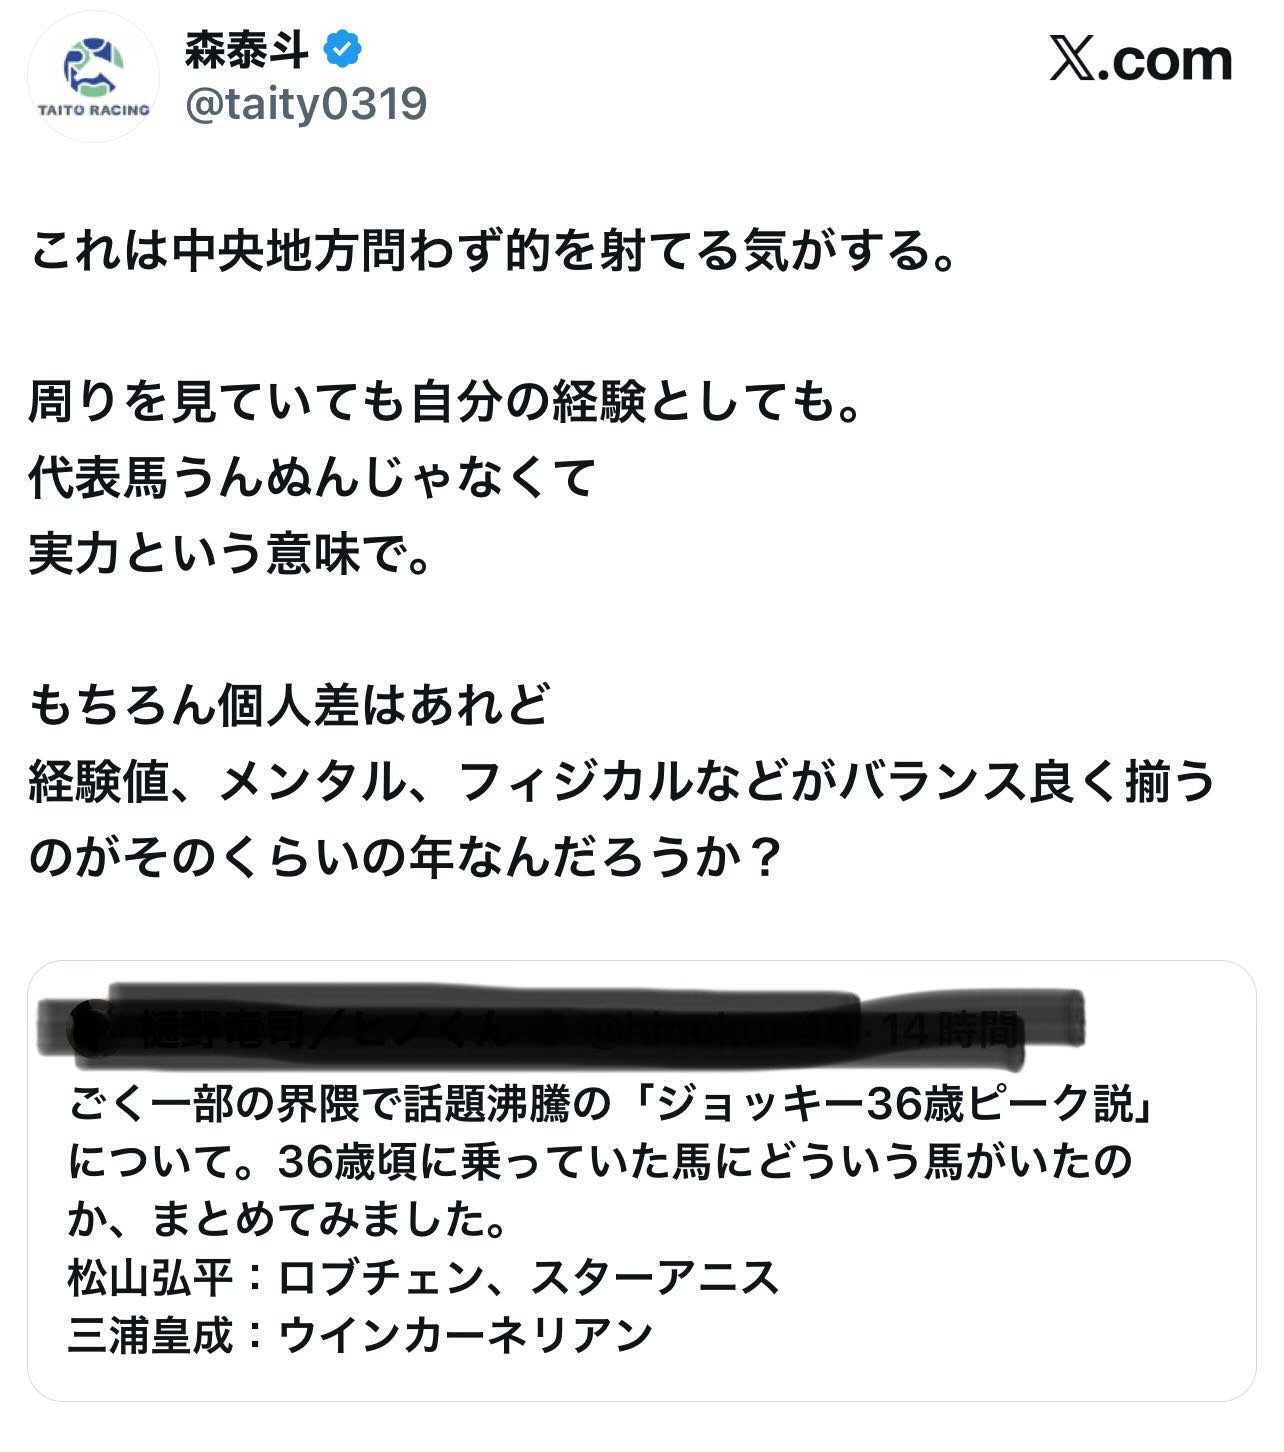This screenshot has width=1284, height=1452.
Task: Click the text 実力という意味で
Action: pyautogui.click(x=230, y=552)
